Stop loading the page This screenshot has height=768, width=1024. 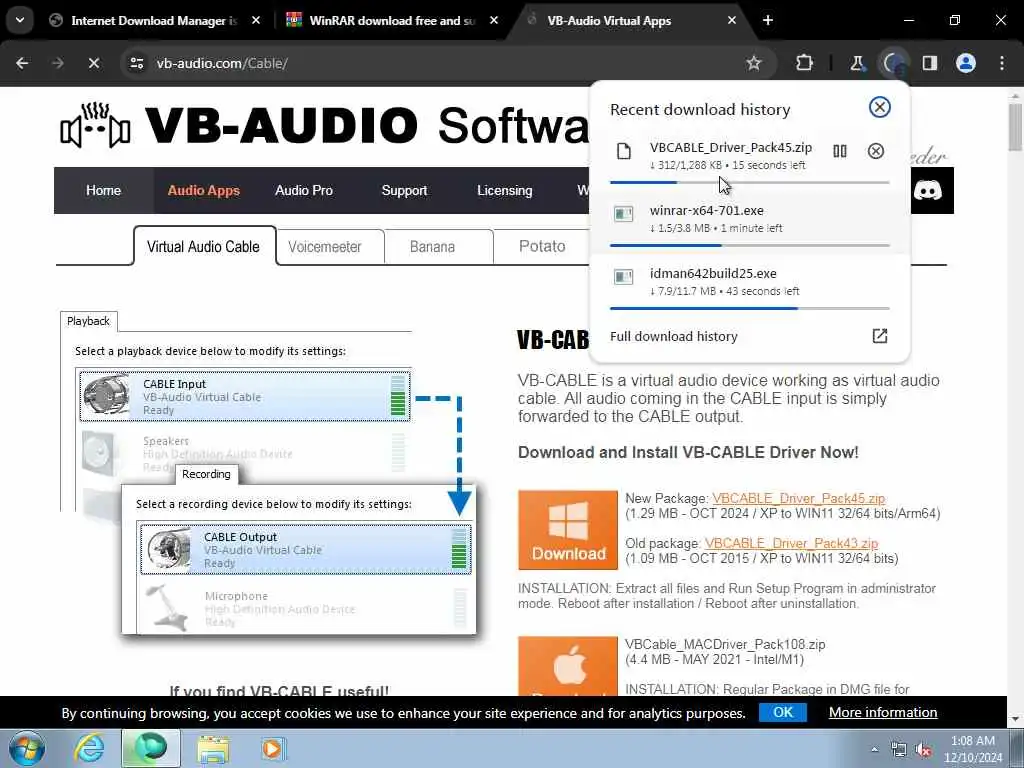tap(93, 63)
